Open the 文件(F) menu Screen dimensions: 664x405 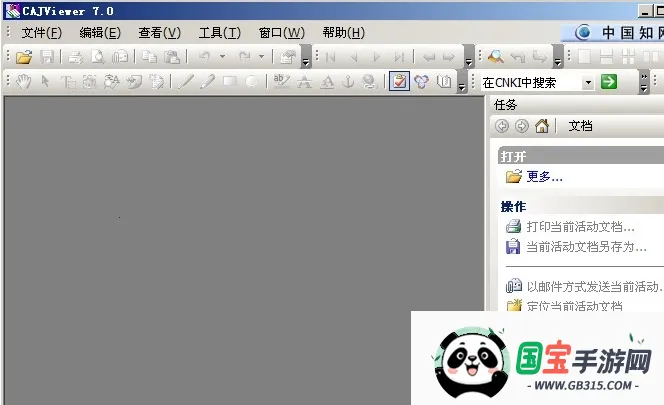(x=42, y=33)
